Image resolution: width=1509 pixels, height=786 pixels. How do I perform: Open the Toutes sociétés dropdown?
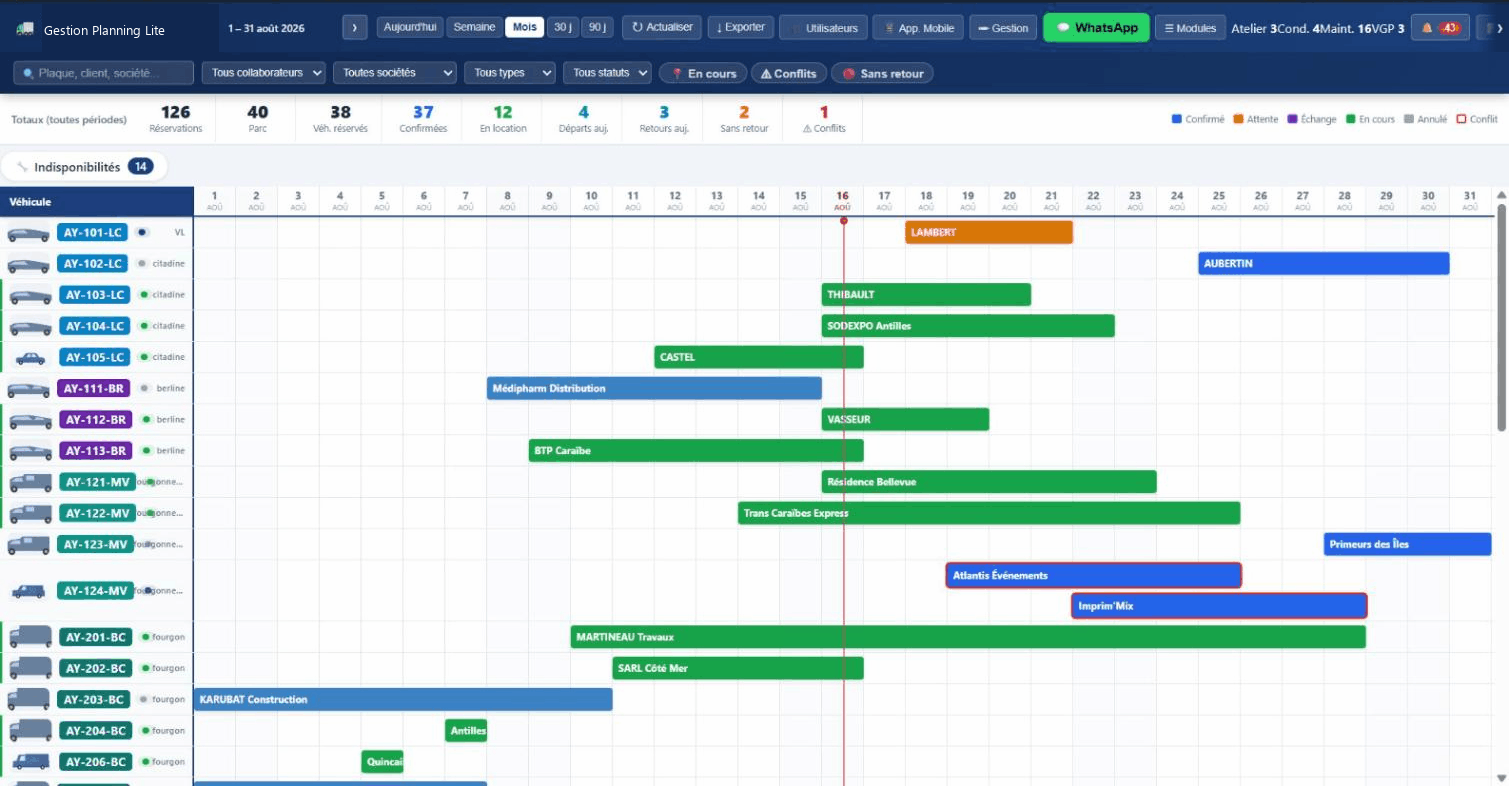[x=394, y=73]
